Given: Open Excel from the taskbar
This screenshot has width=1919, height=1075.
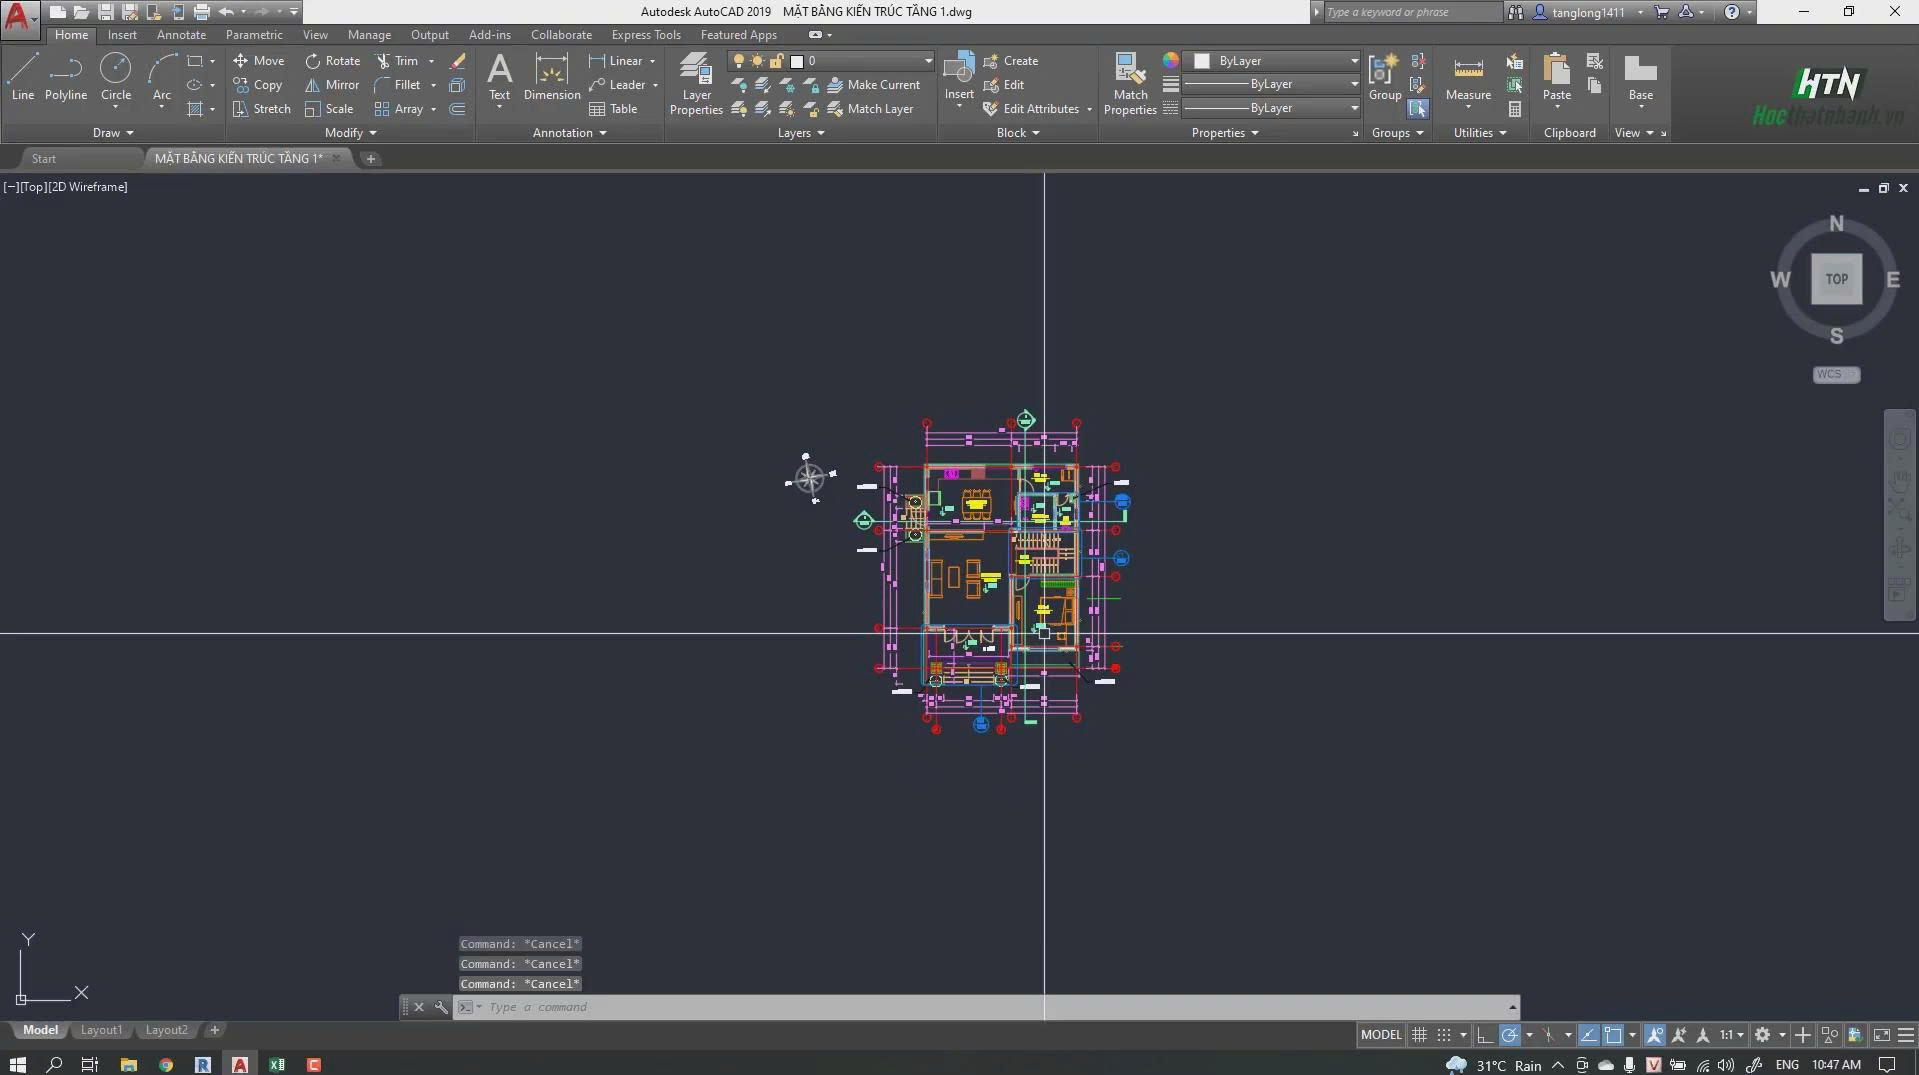Looking at the screenshot, I should pyautogui.click(x=277, y=1064).
